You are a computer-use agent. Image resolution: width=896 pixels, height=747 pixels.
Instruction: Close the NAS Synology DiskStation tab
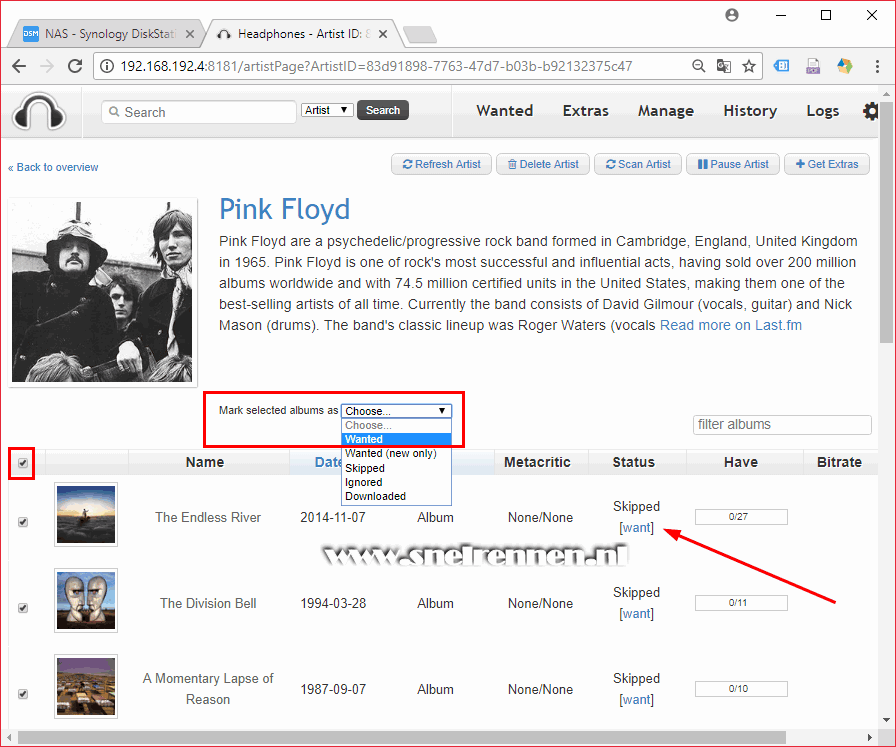[190, 34]
